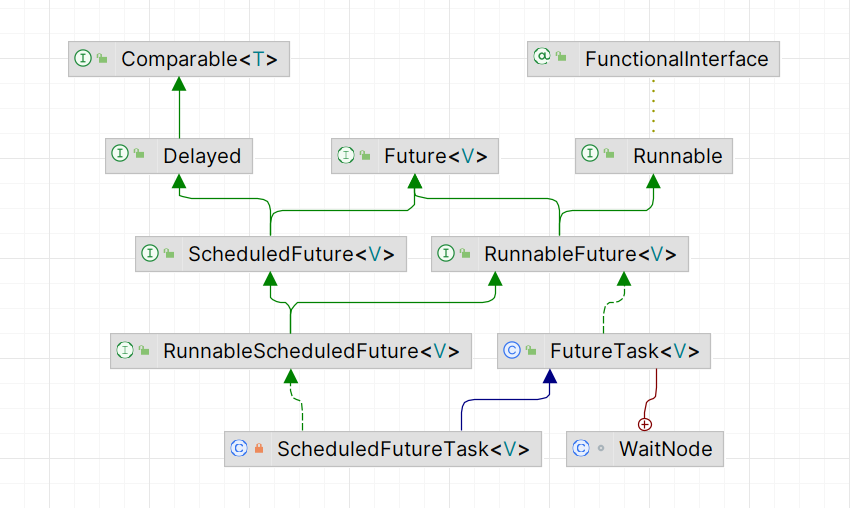Select the Comparable<T> node label
The image size is (850, 508).
[x=199, y=59]
